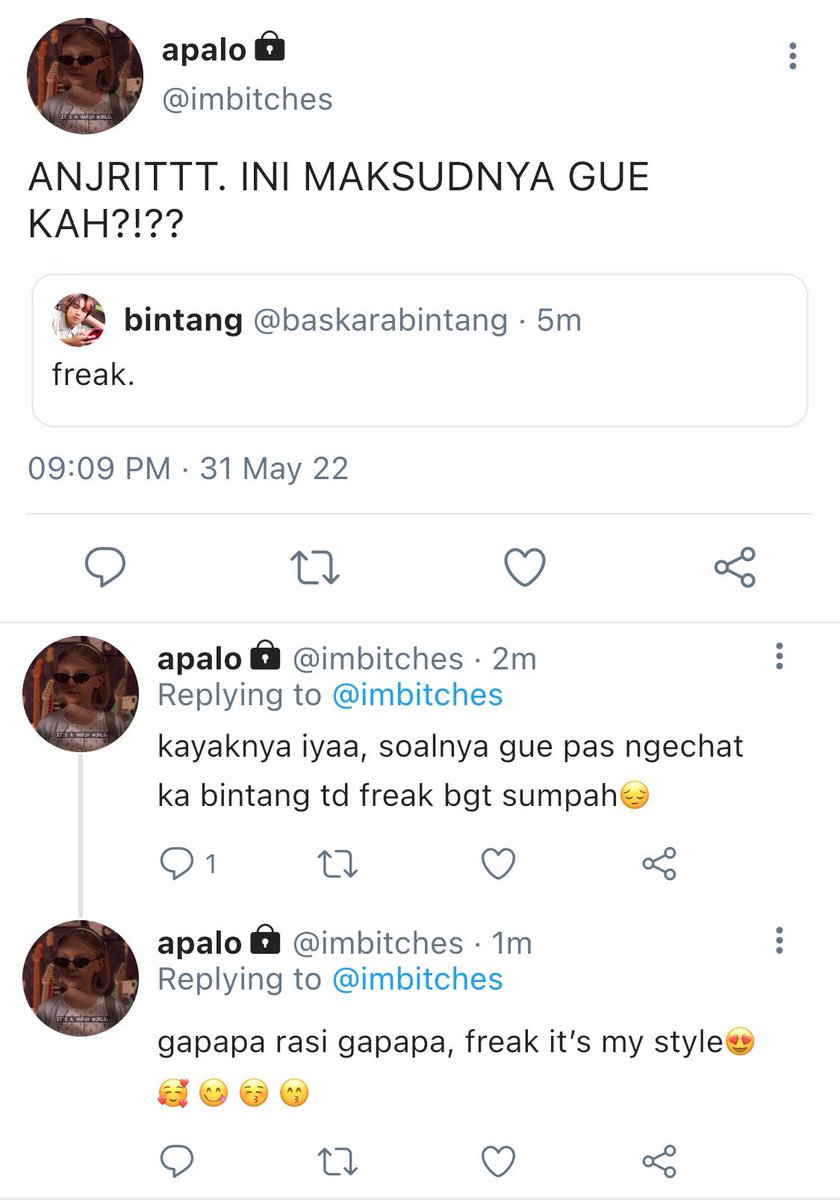The height and width of the screenshot is (1200, 840).
Task: Like the 'freak it's my style' tweet
Action: pyautogui.click(x=498, y=1160)
